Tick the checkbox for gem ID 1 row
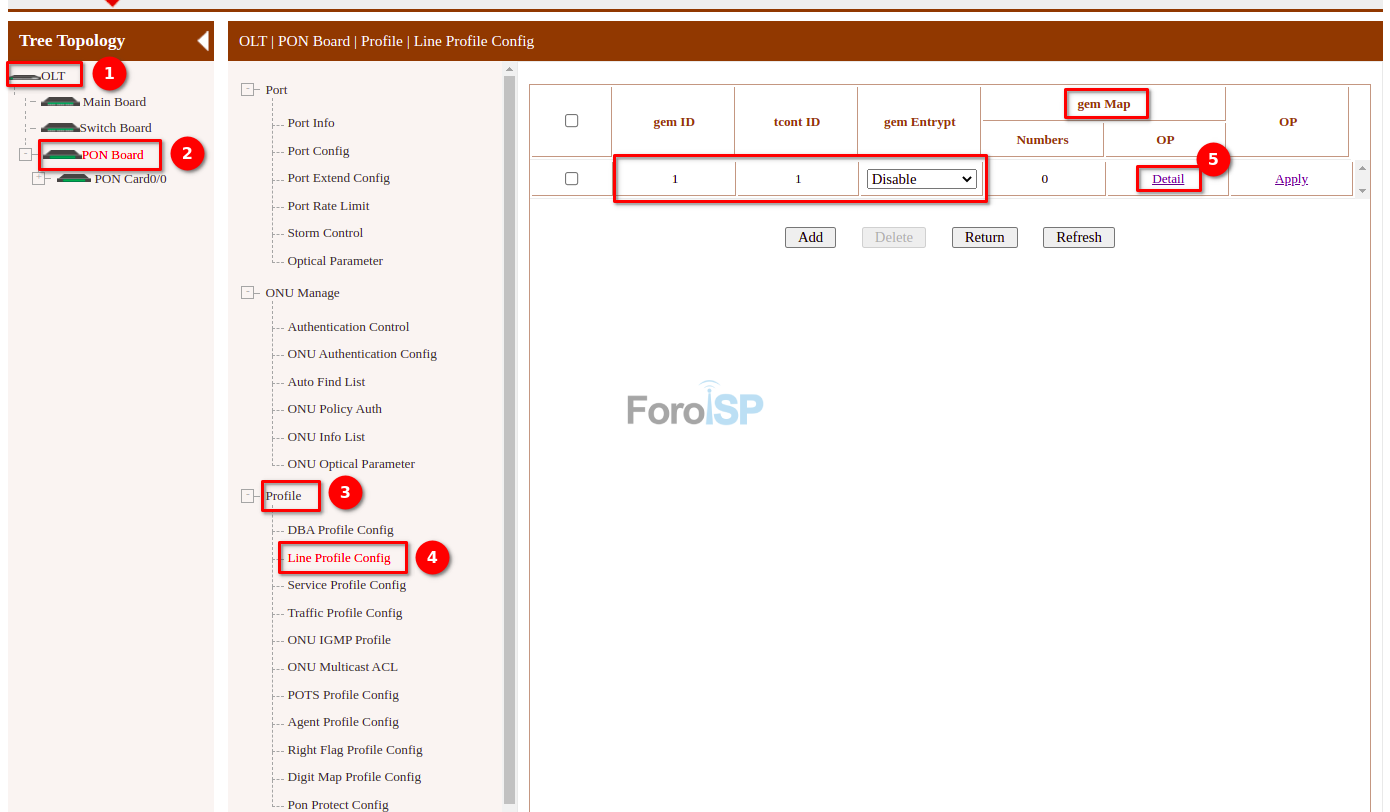Viewport: 1390px width, 812px height. pyautogui.click(x=572, y=179)
